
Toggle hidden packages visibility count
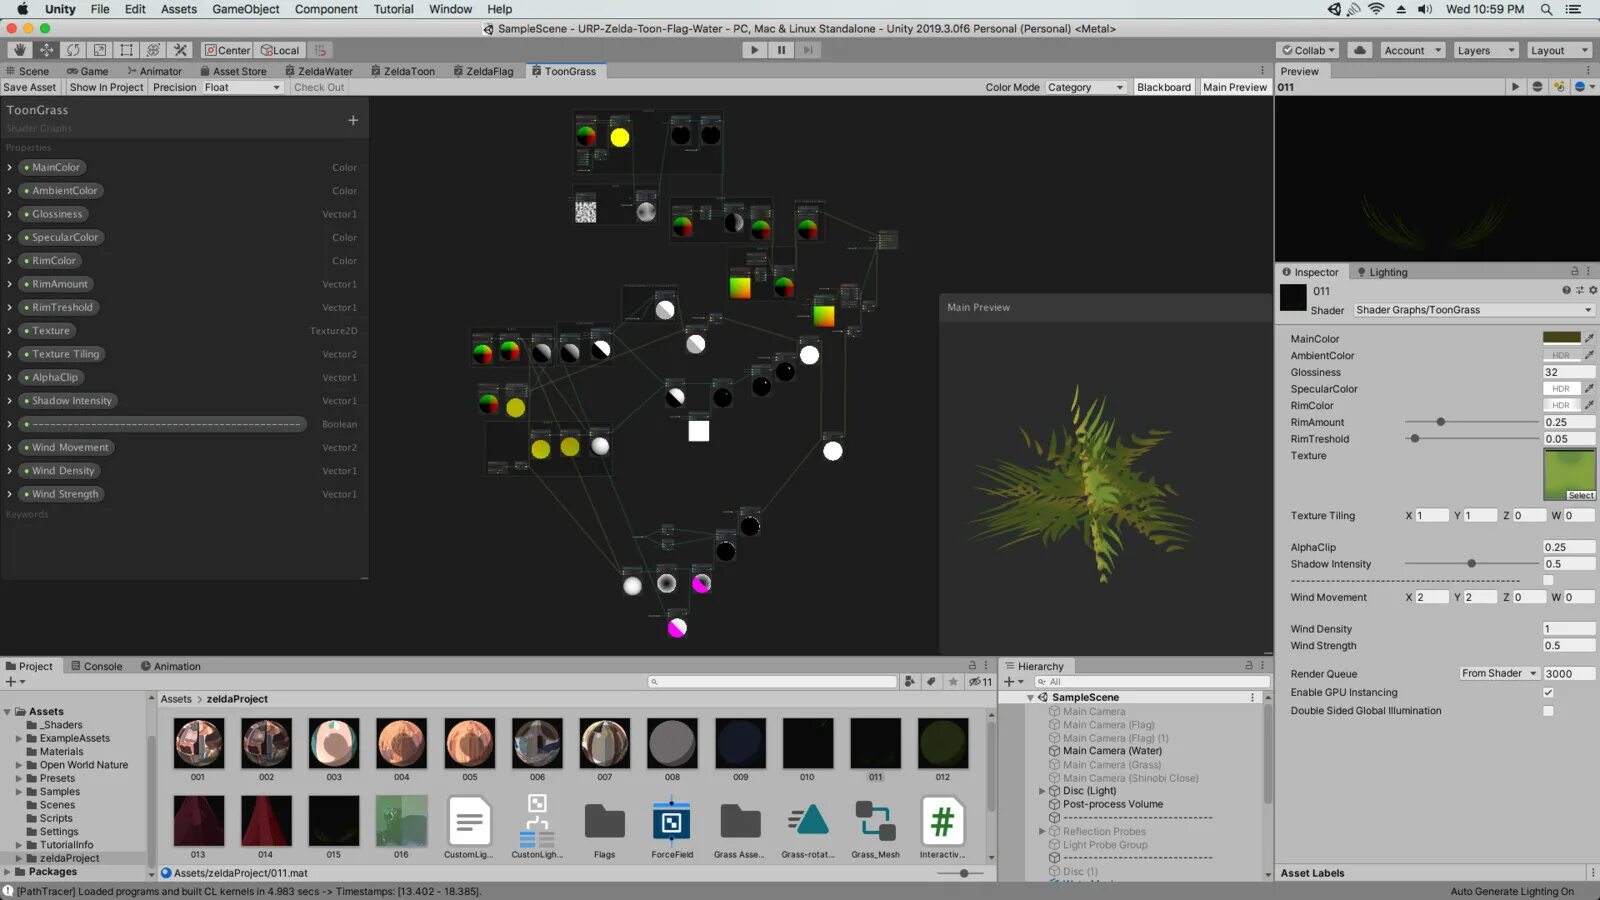click(980, 682)
